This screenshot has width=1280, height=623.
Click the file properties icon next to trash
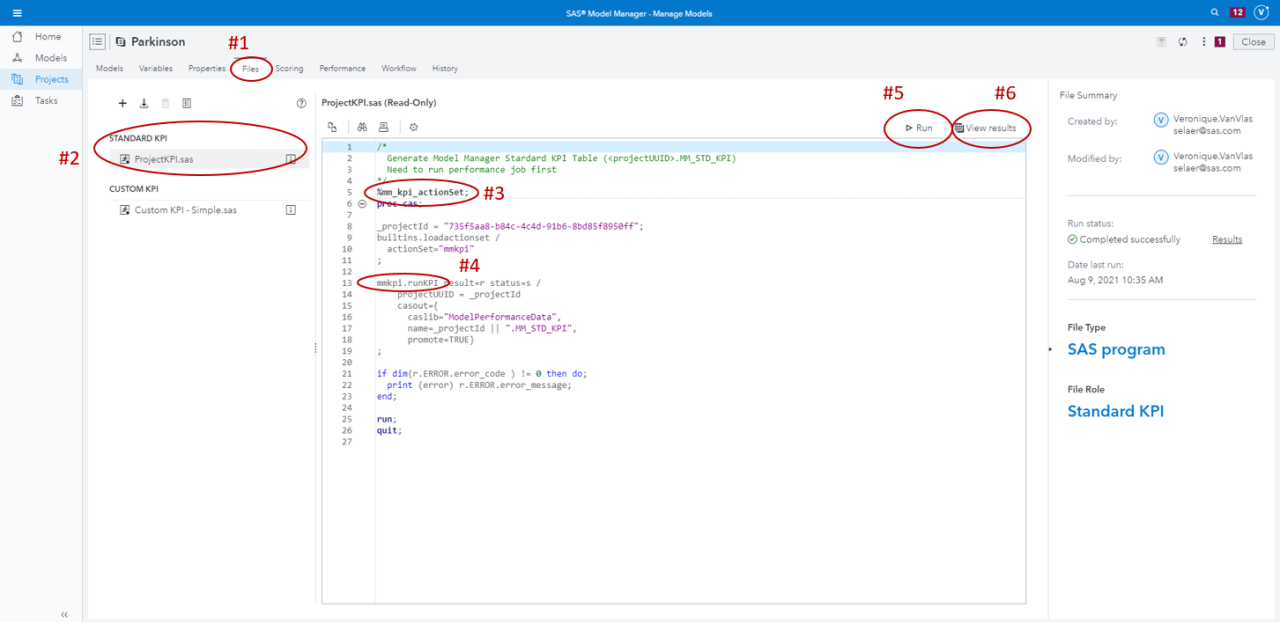tap(187, 103)
